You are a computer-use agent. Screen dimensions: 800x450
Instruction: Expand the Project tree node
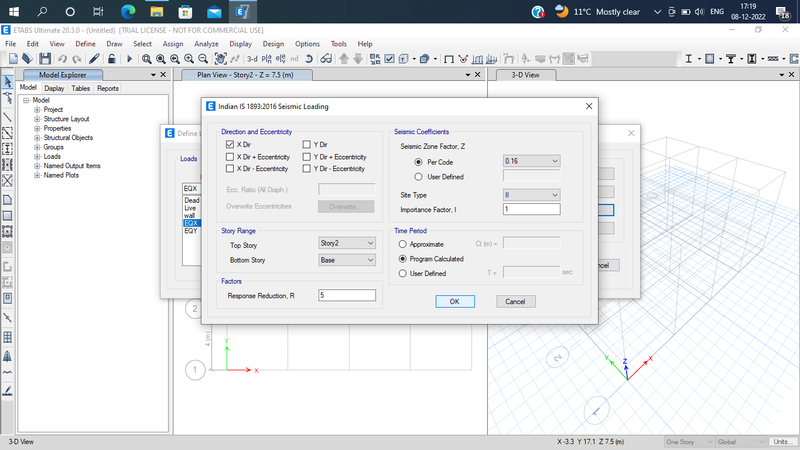pos(37,110)
